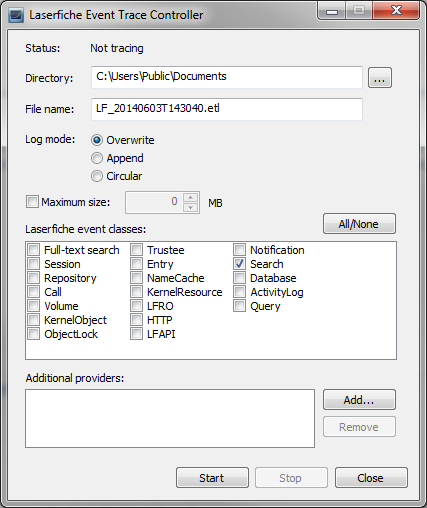Check the NameCache event class
Image resolution: width=427 pixels, height=508 pixels.
pyautogui.click(x=136, y=277)
